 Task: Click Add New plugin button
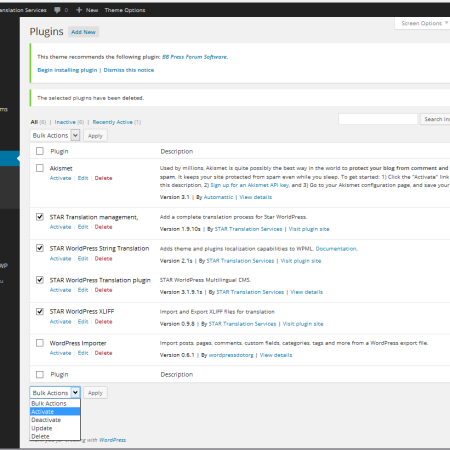pyautogui.click(x=83, y=32)
